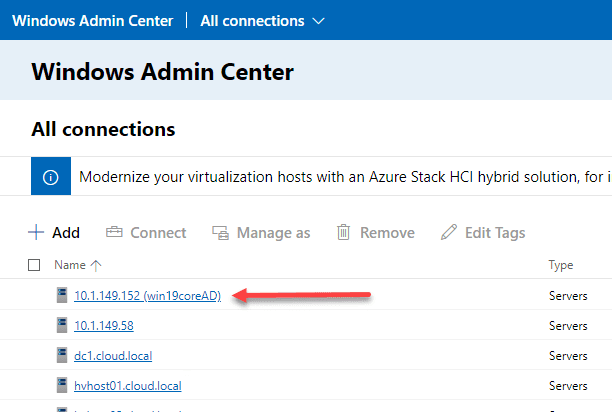Open the hvhost01.cloud.local connection
The image size is (612, 412).
tap(127, 385)
